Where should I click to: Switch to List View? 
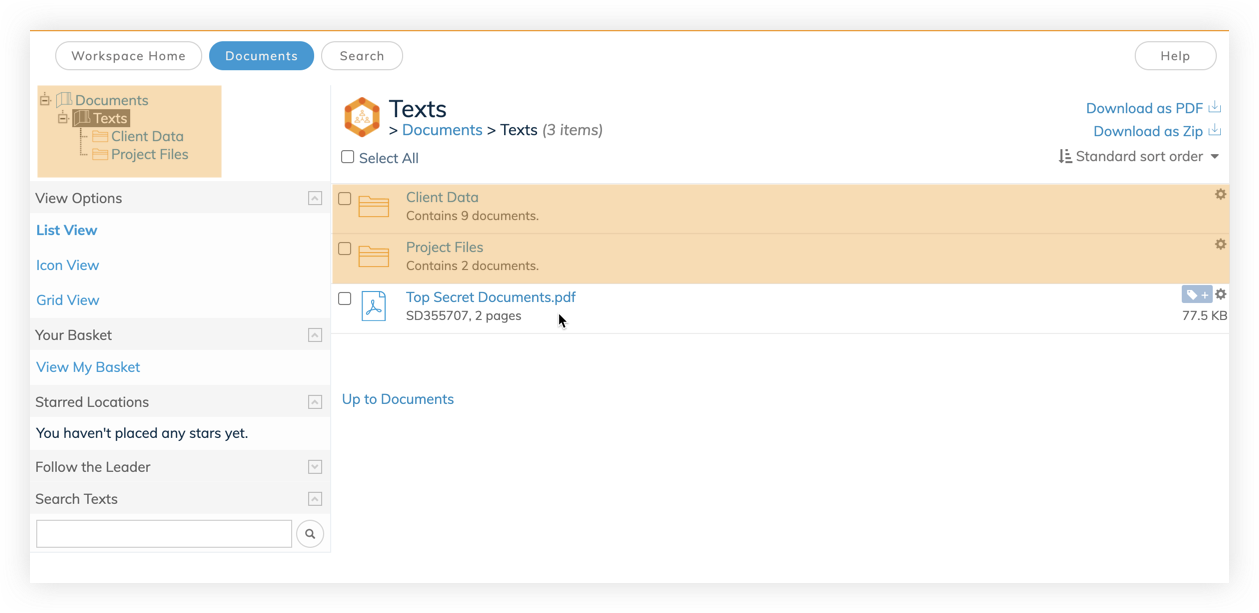[x=67, y=230]
